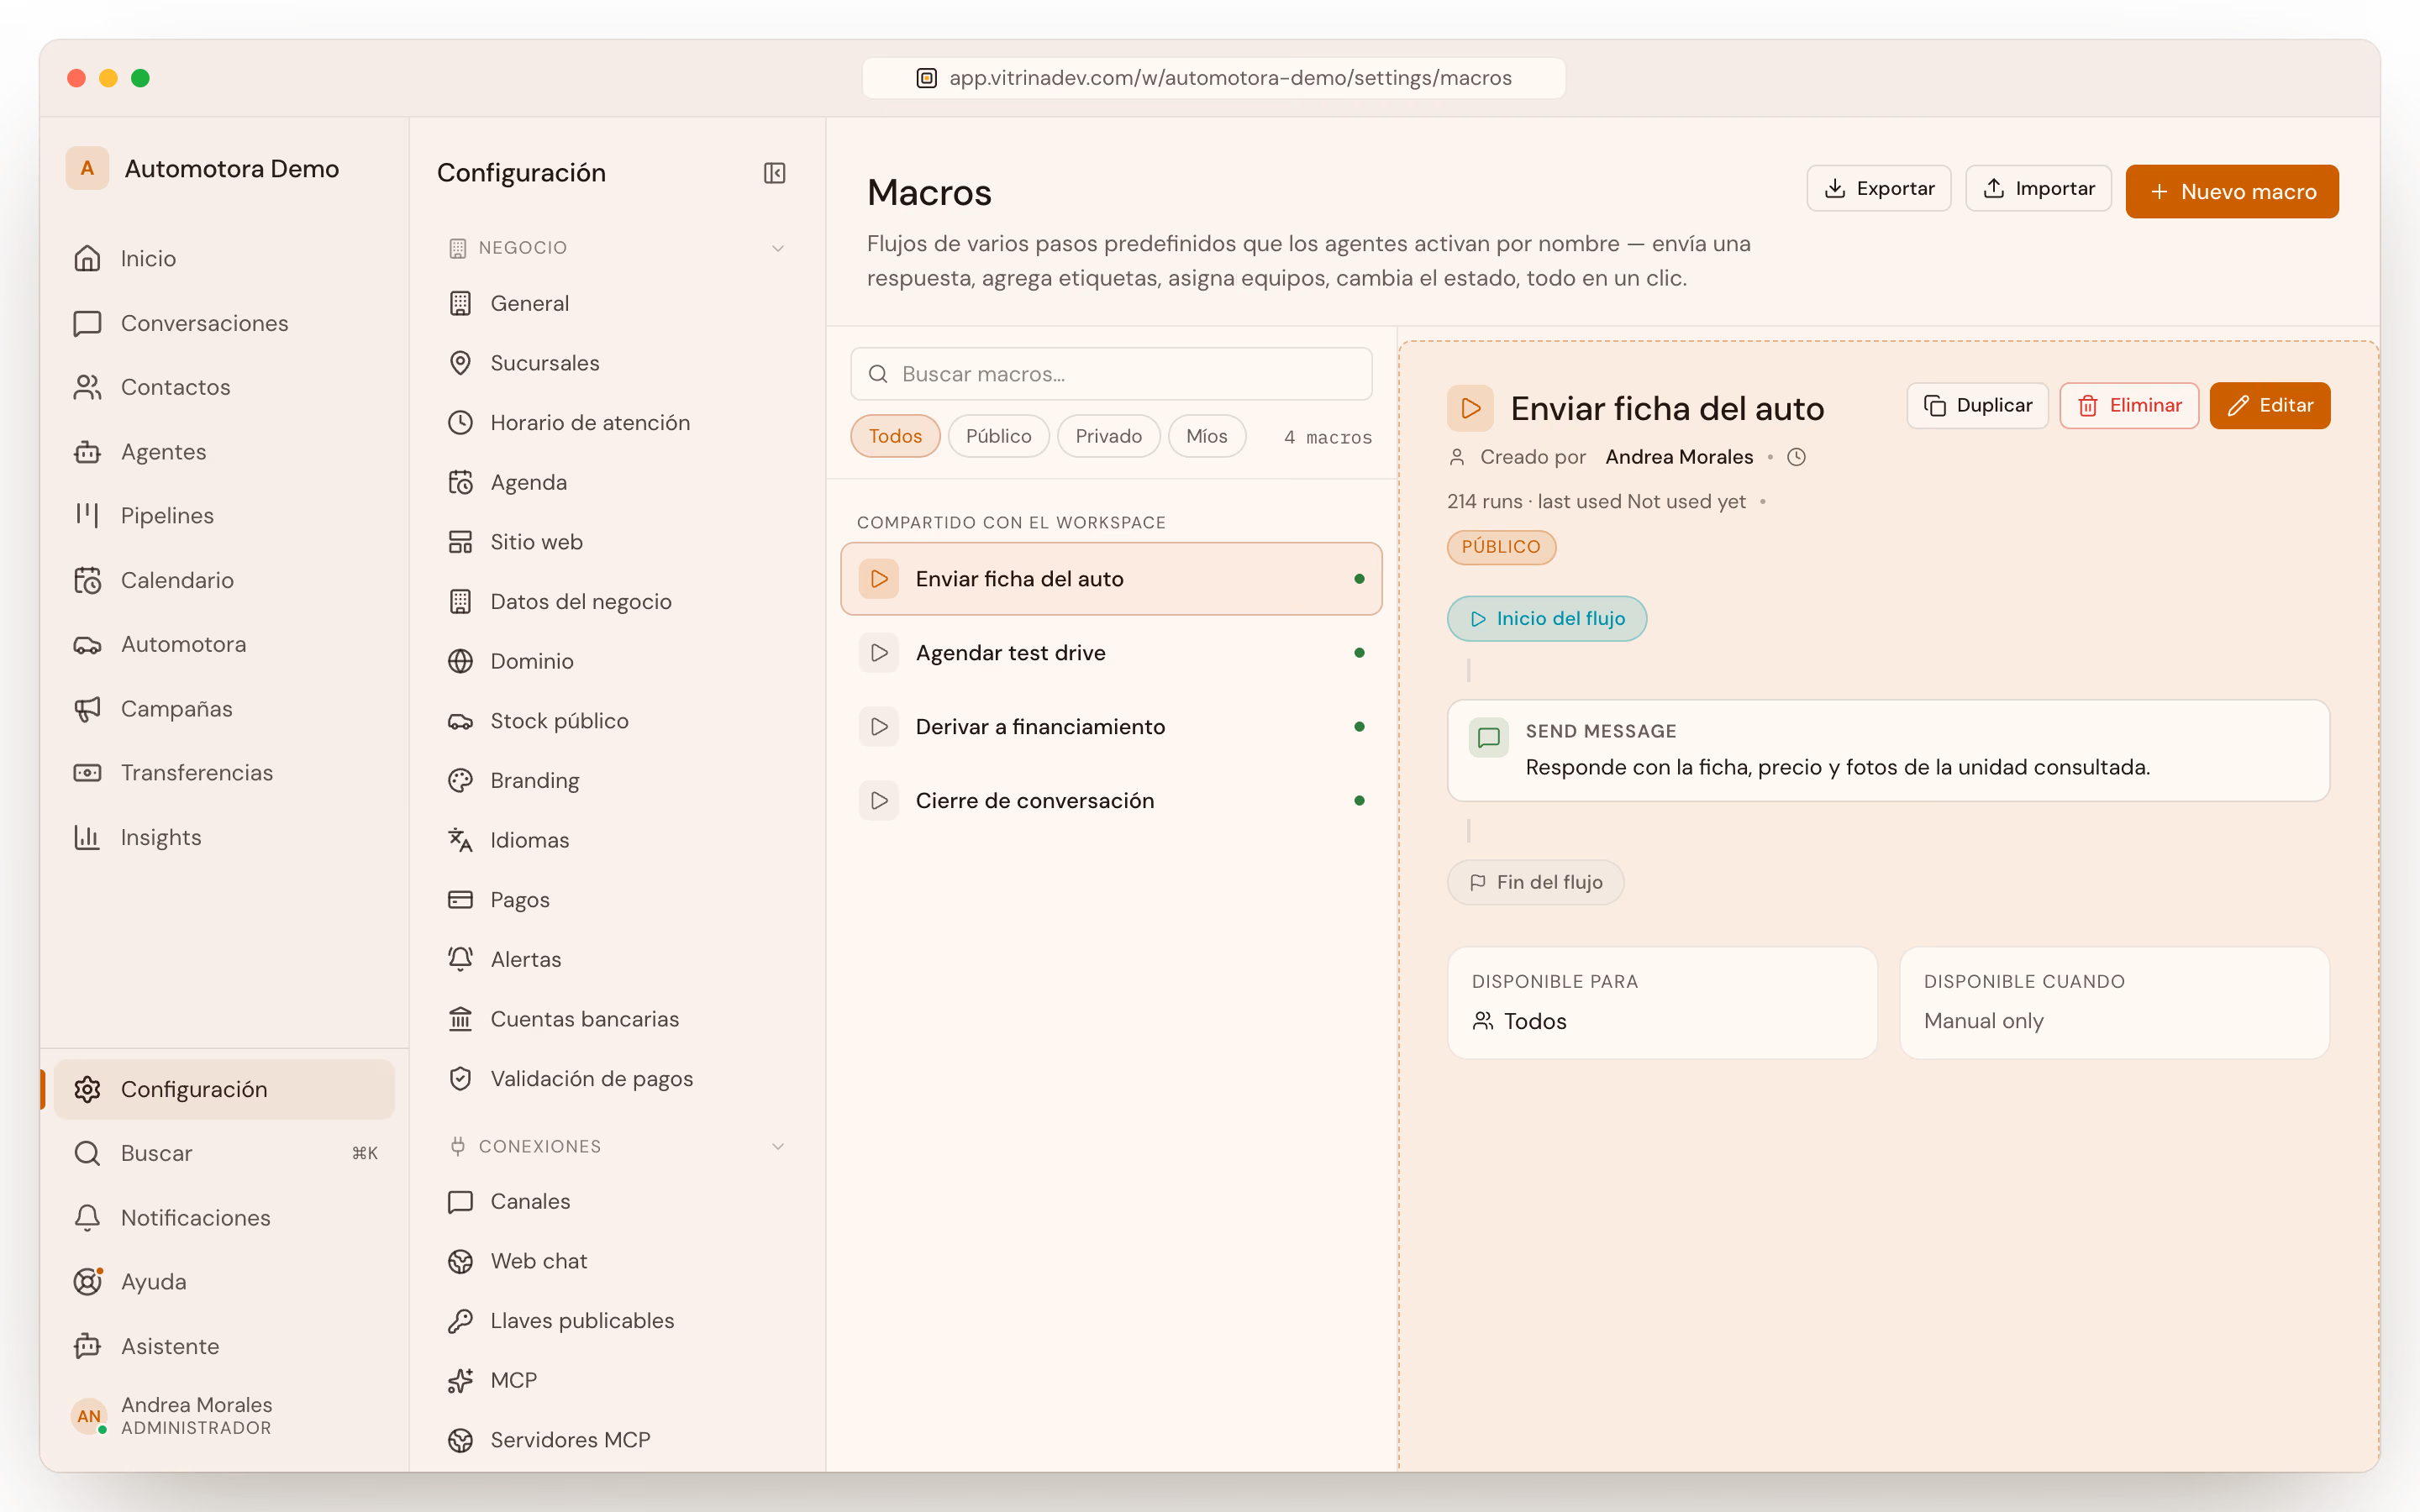This screenshot has width=2420, height=1512.
Task: Click the Campañas megaphone icon
Action: pos(87,709)
